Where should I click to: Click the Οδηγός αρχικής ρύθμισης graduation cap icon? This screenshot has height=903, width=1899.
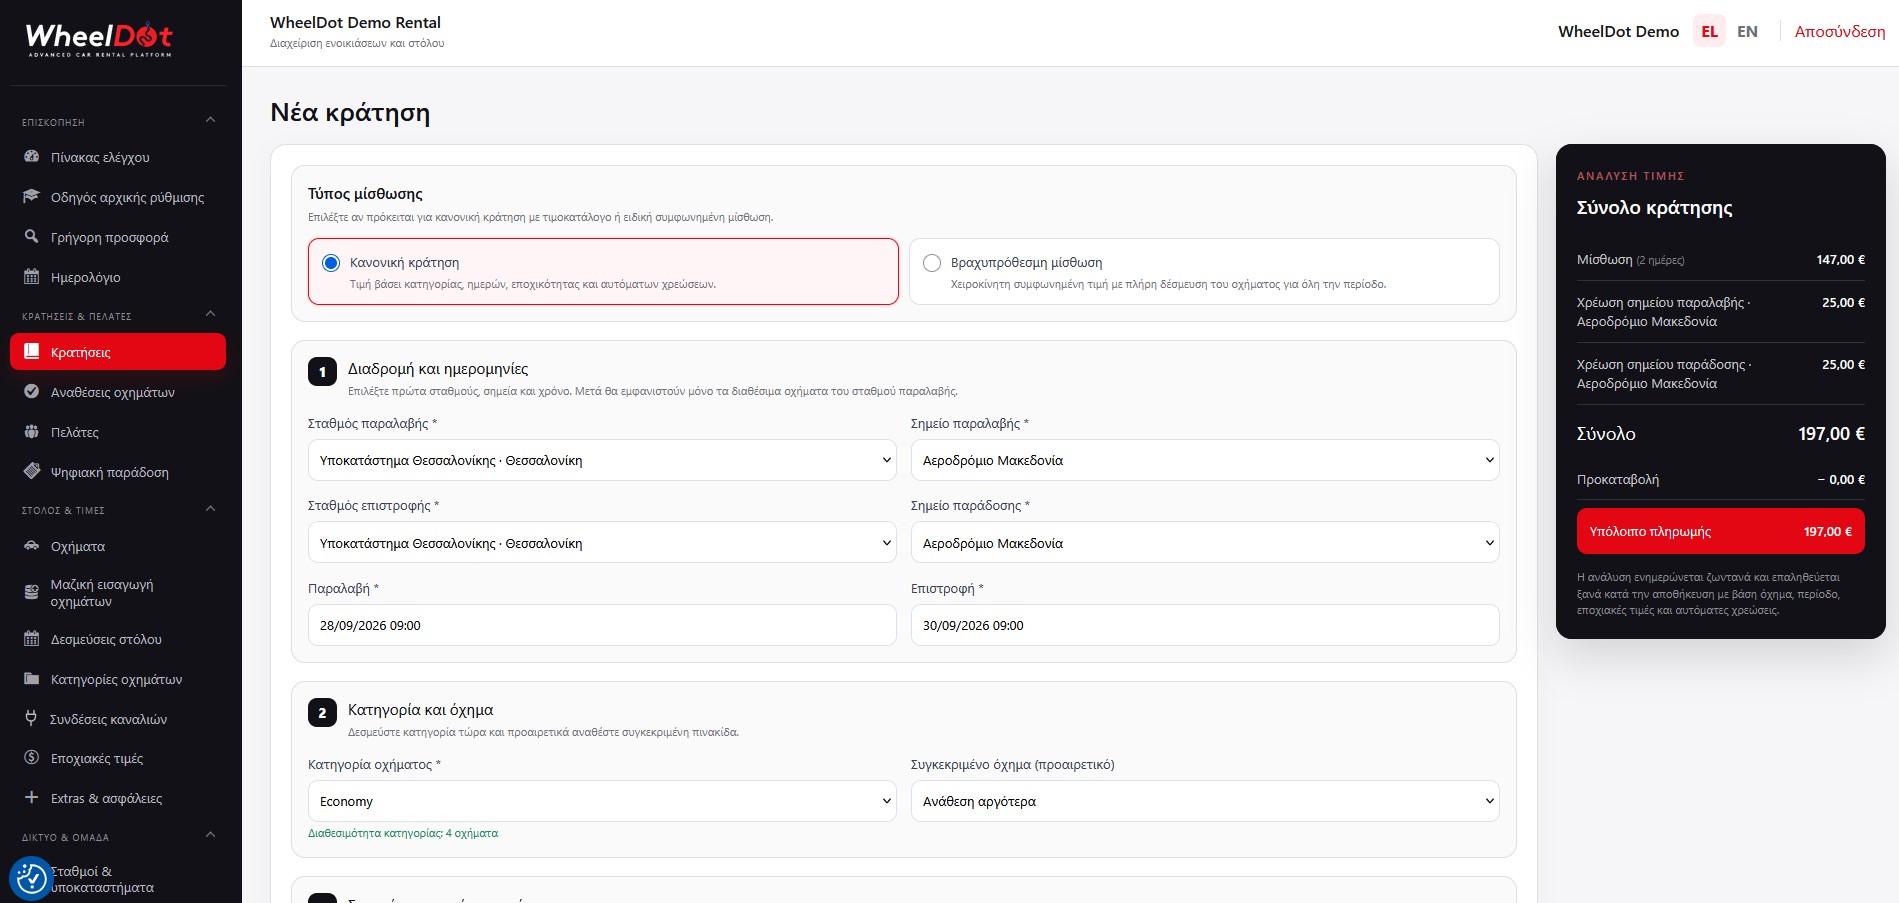(31, 197)
